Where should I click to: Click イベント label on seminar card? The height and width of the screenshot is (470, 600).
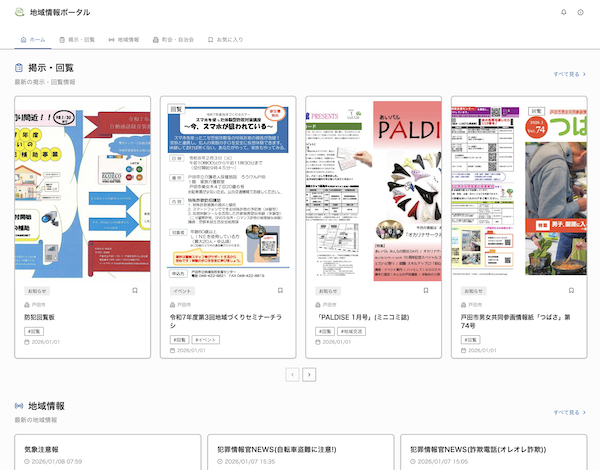(x=182, y=291)
